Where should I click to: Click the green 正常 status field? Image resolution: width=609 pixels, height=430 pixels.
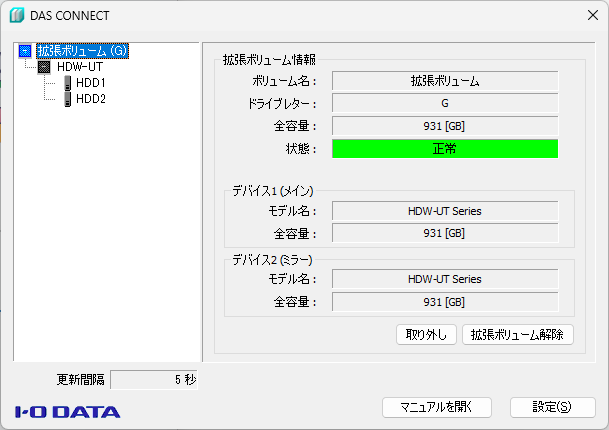[x=445, y=149]
